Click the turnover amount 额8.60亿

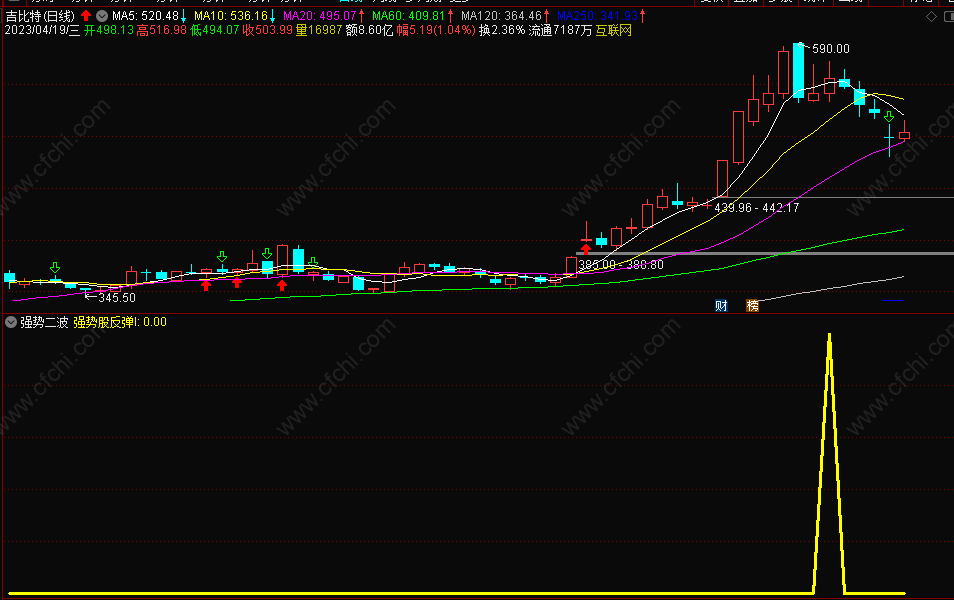coord(369,30)
